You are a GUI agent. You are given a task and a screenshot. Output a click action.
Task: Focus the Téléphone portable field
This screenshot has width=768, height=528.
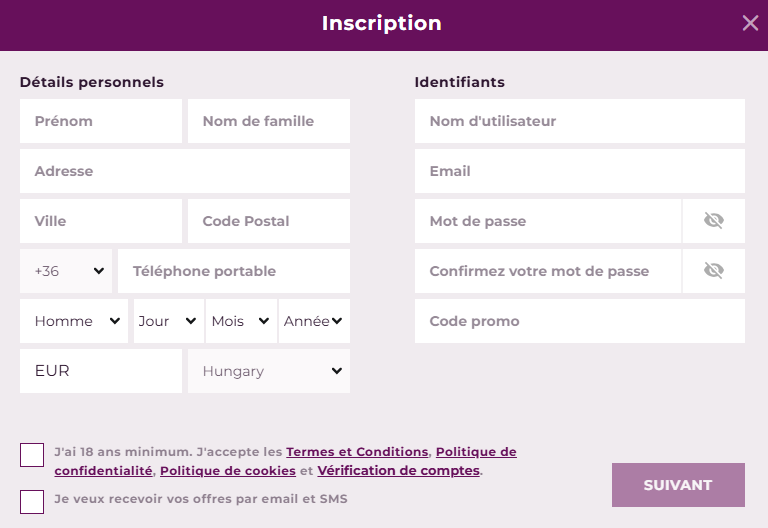click(234, 271)
